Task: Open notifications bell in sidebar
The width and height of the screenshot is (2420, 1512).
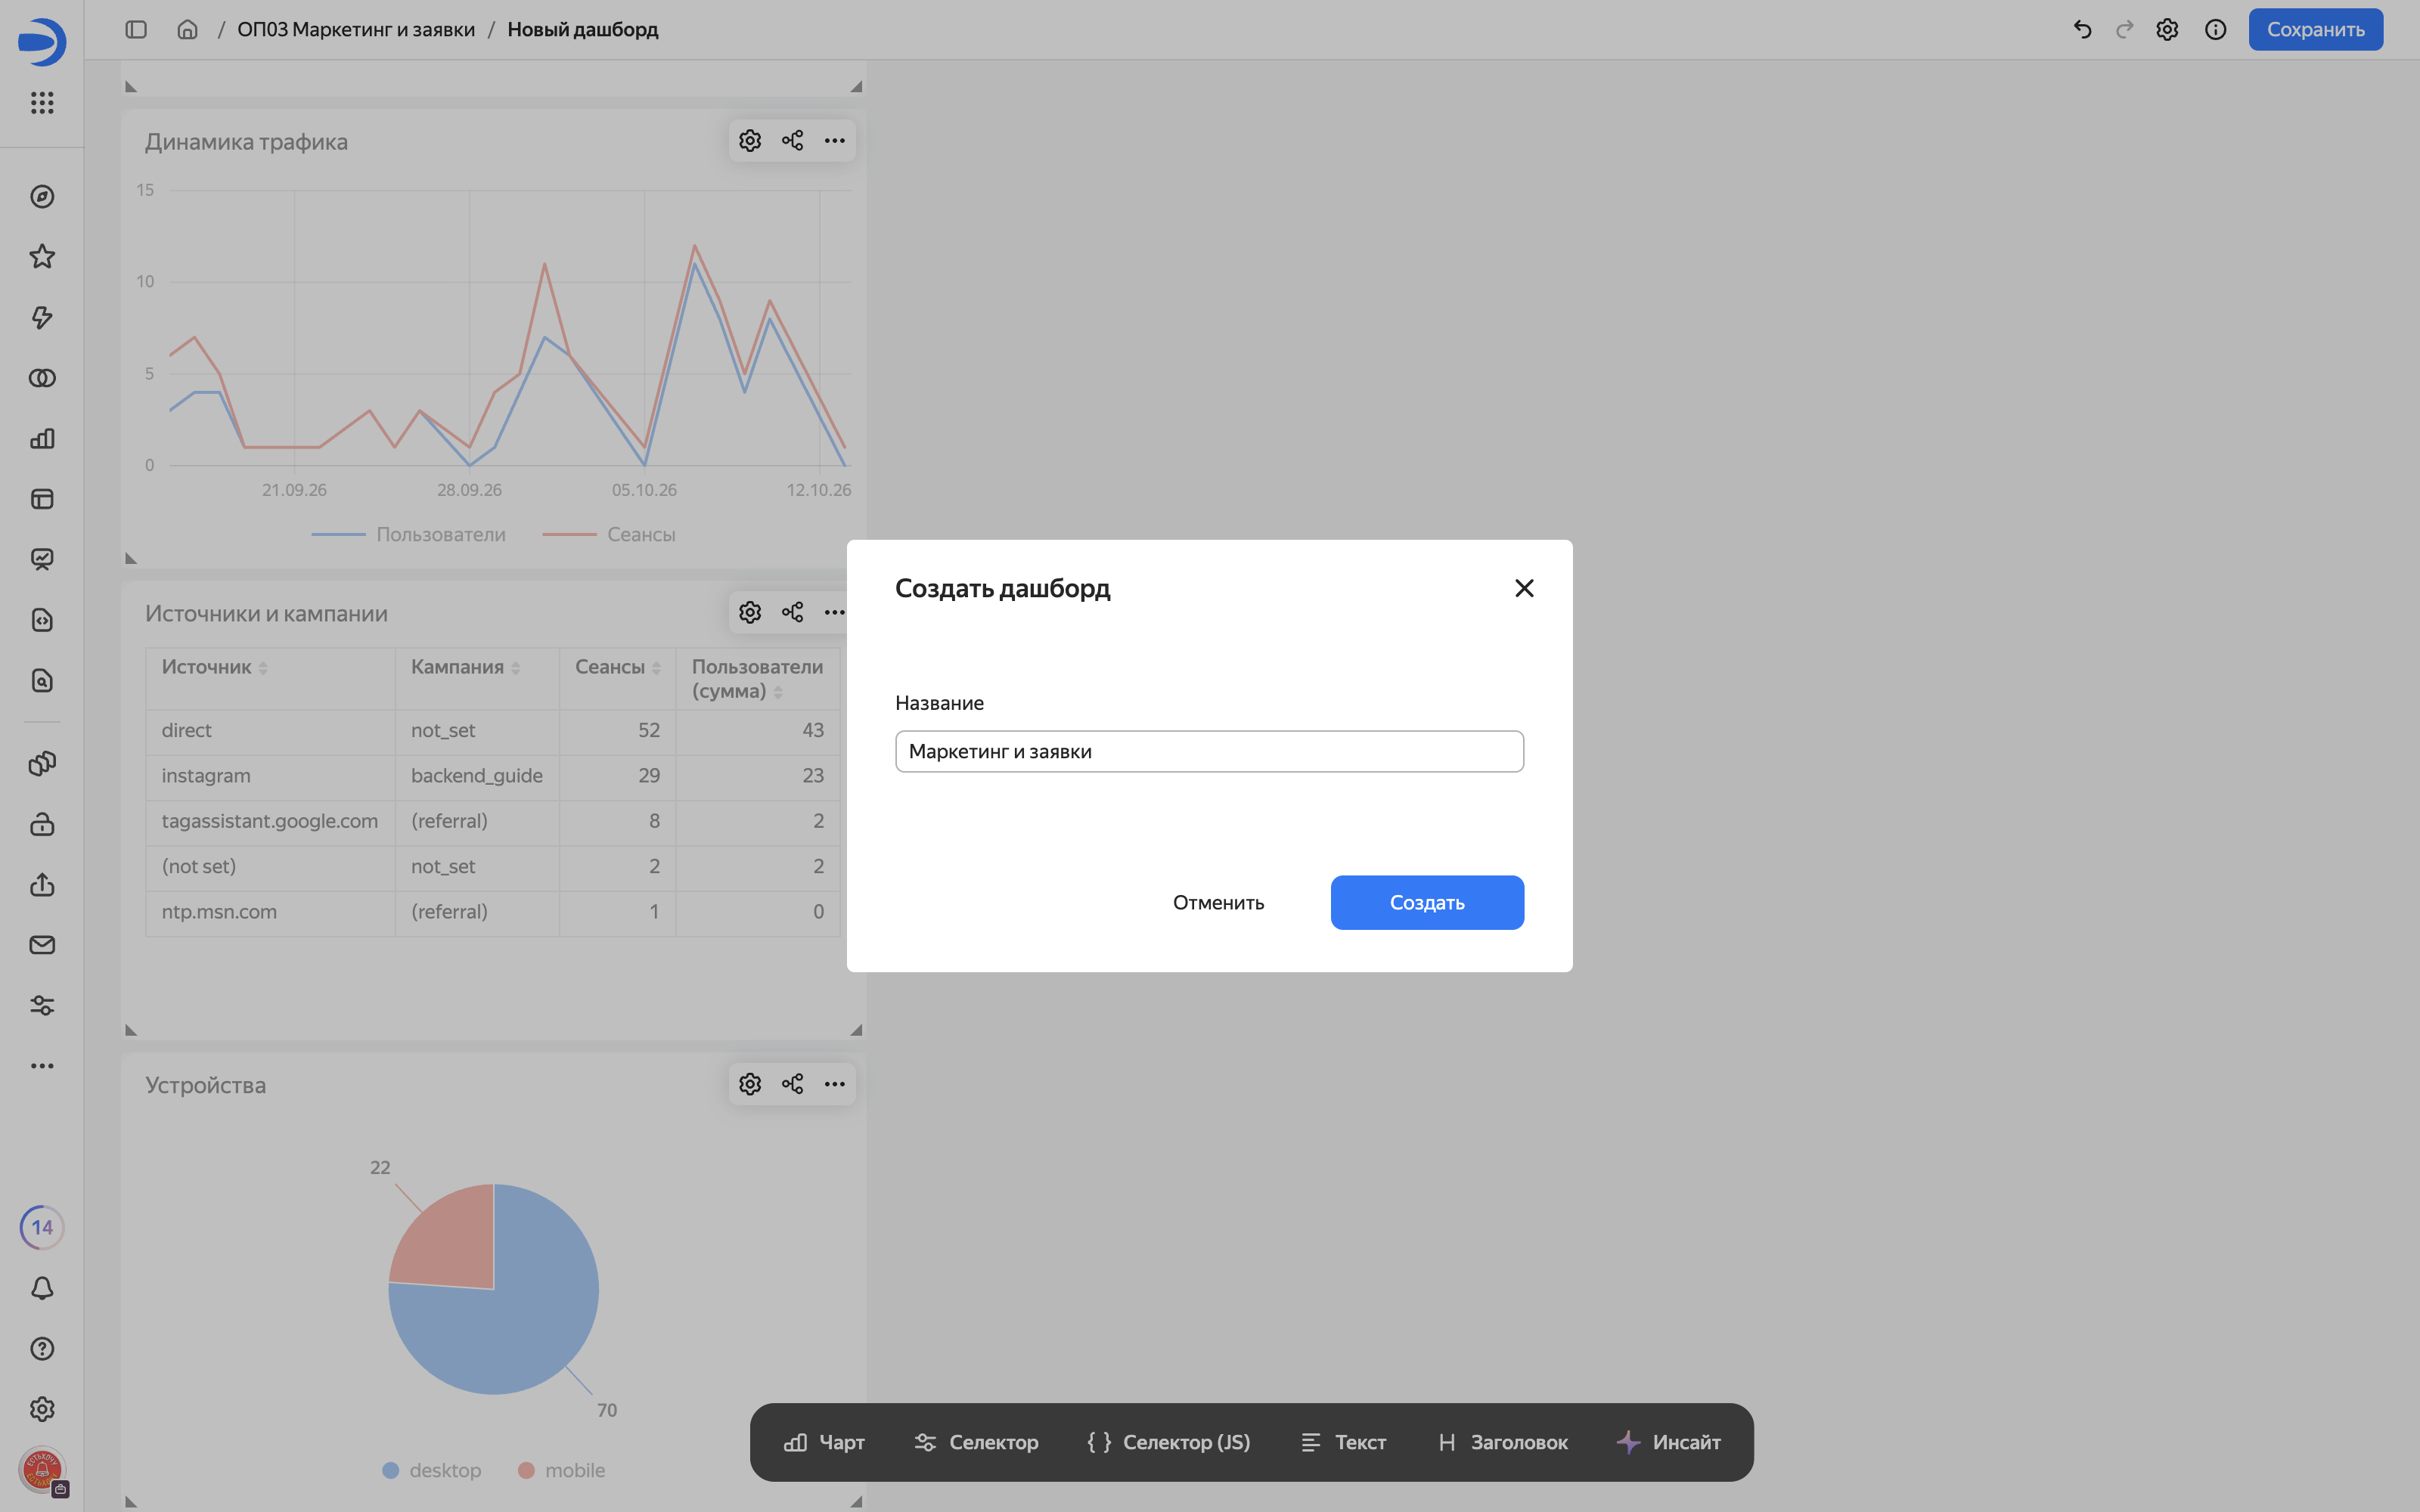Action: pyautogui.click(x=42, y=1288)
